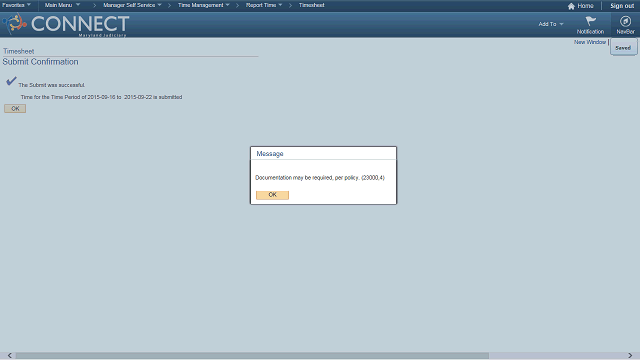Click the horizontal scrollbar thumb
640x360 pixels.
point(252,356)
